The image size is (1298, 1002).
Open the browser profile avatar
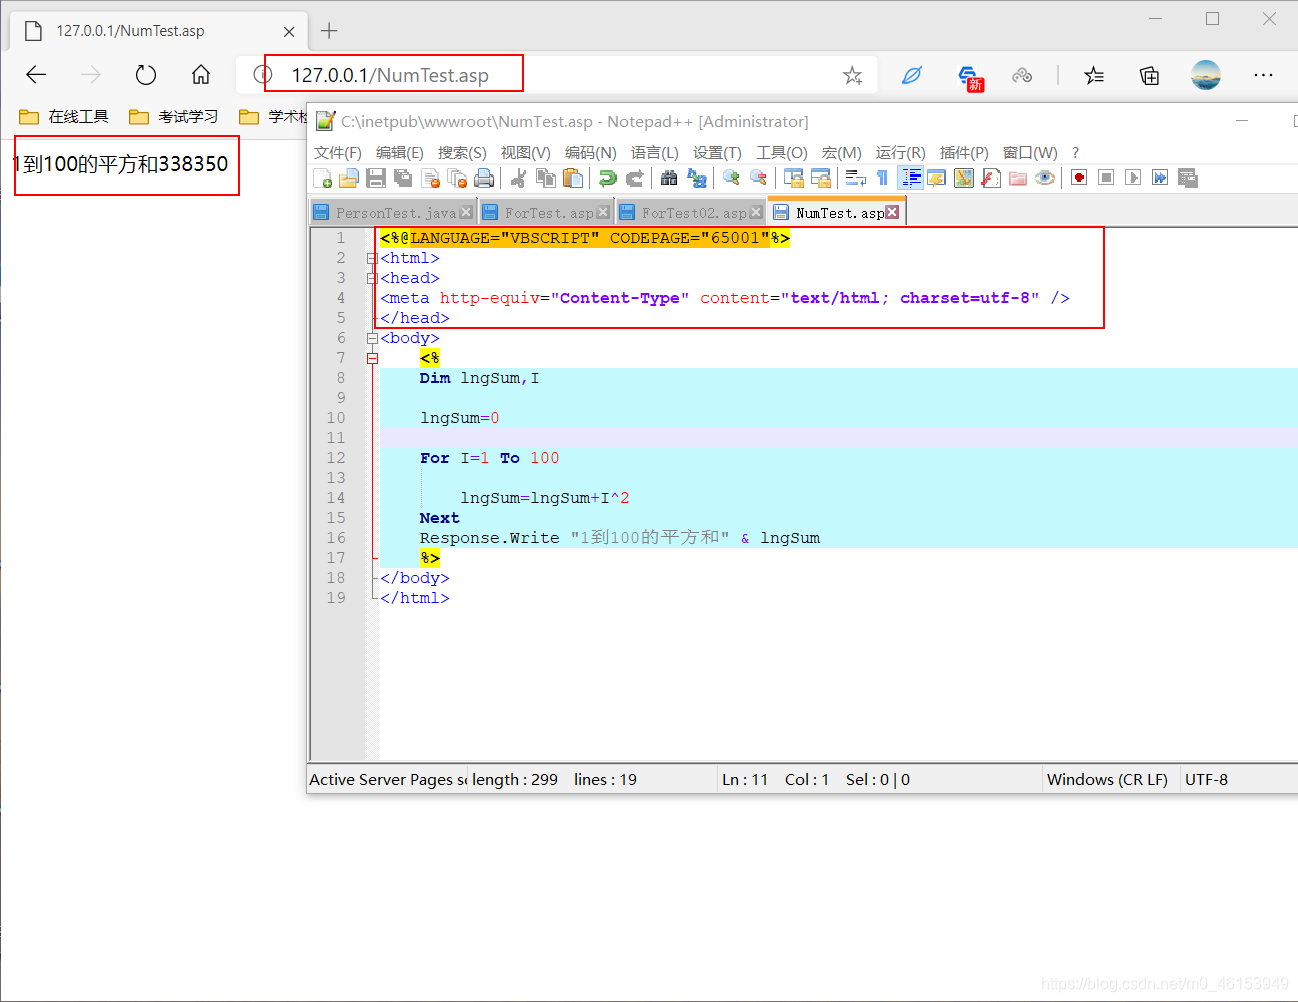[1206, 75]
